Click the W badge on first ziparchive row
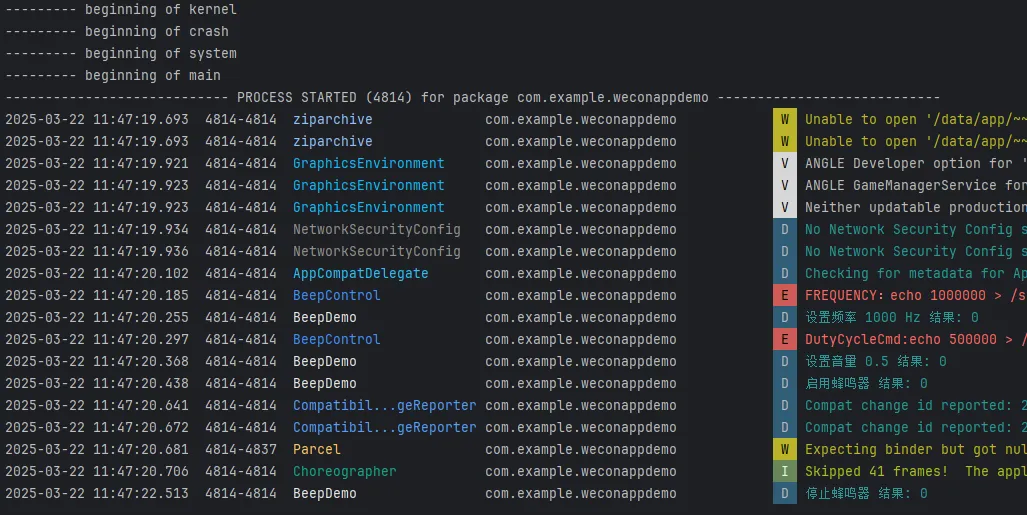This screenshot has height=515, width=1027. point(784,120)
